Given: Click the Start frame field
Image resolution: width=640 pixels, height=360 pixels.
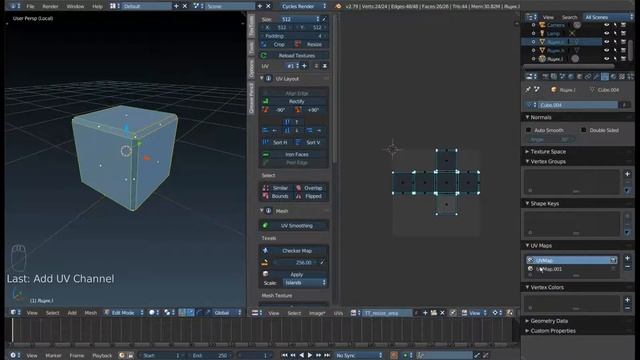Looking at the screenshot, I should coord(162,355).
